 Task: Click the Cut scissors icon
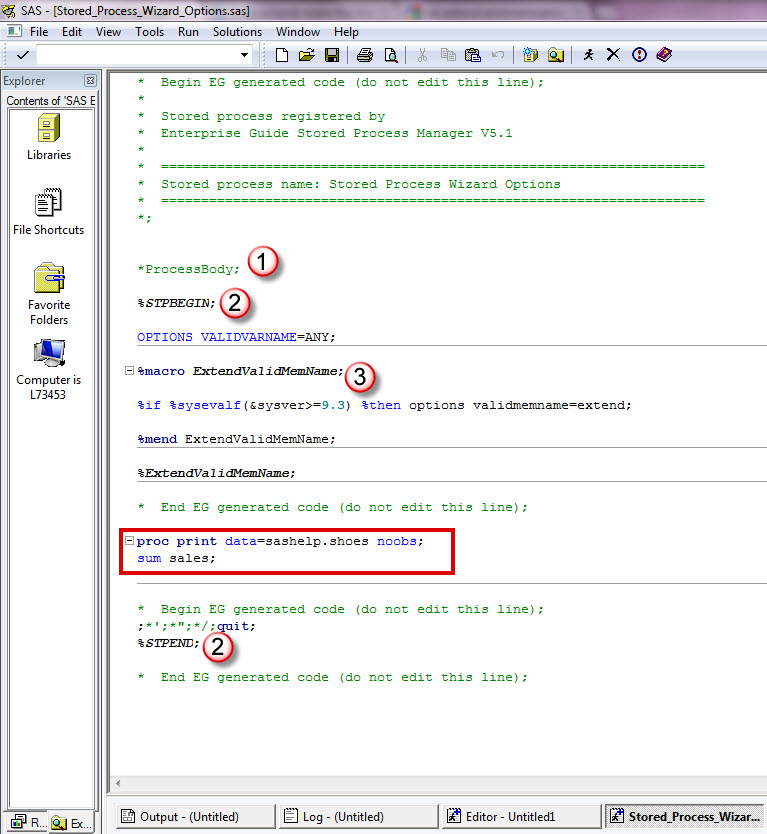click(x=422, y=55)
